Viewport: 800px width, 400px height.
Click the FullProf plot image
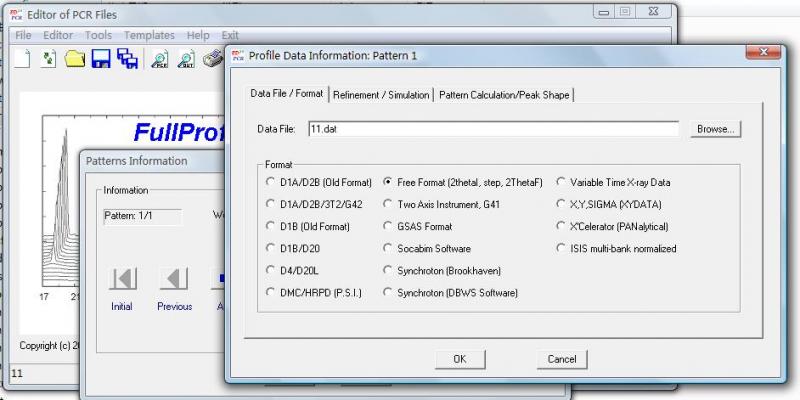(x=122, y=212)
